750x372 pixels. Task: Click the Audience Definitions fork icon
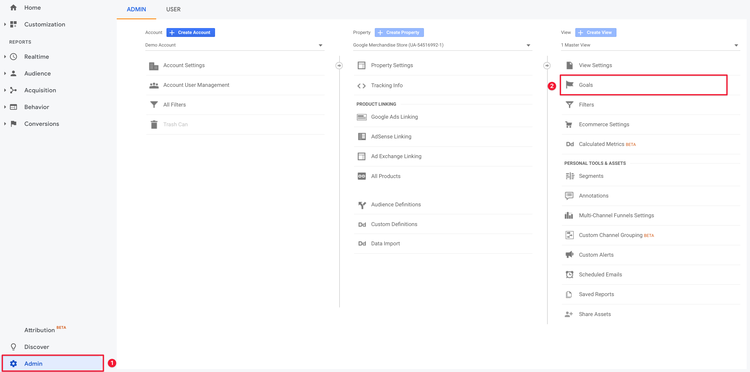click(x=362, y=205)
